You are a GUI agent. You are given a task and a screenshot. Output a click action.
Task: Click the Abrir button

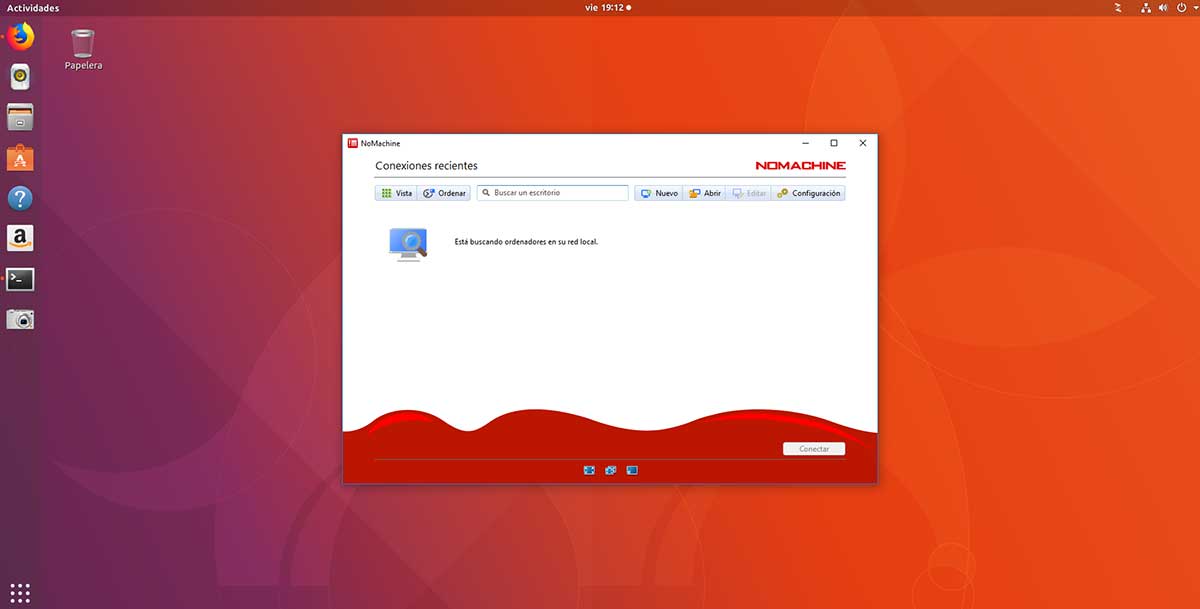tap(705, 193)
